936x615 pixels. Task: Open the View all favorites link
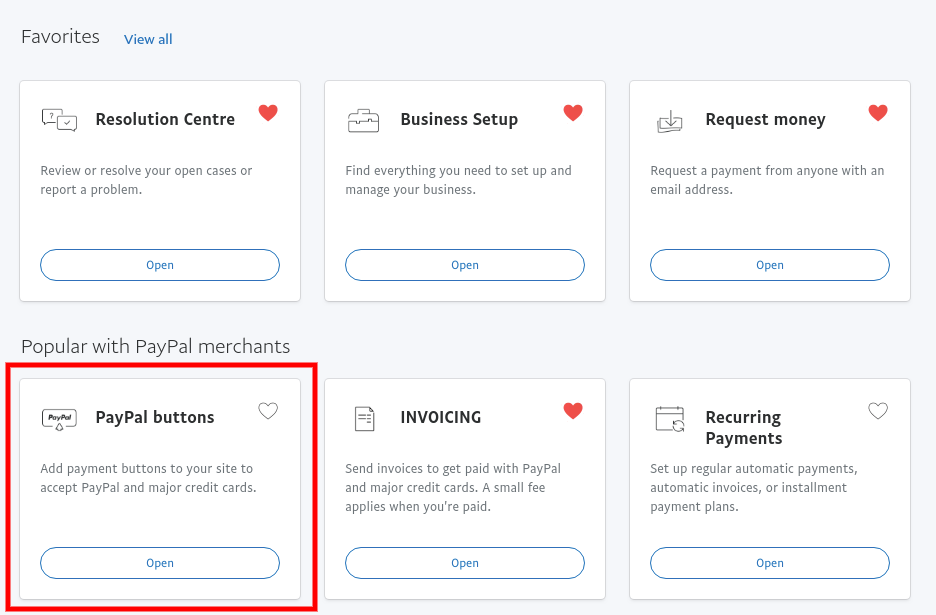pos(148,39)
